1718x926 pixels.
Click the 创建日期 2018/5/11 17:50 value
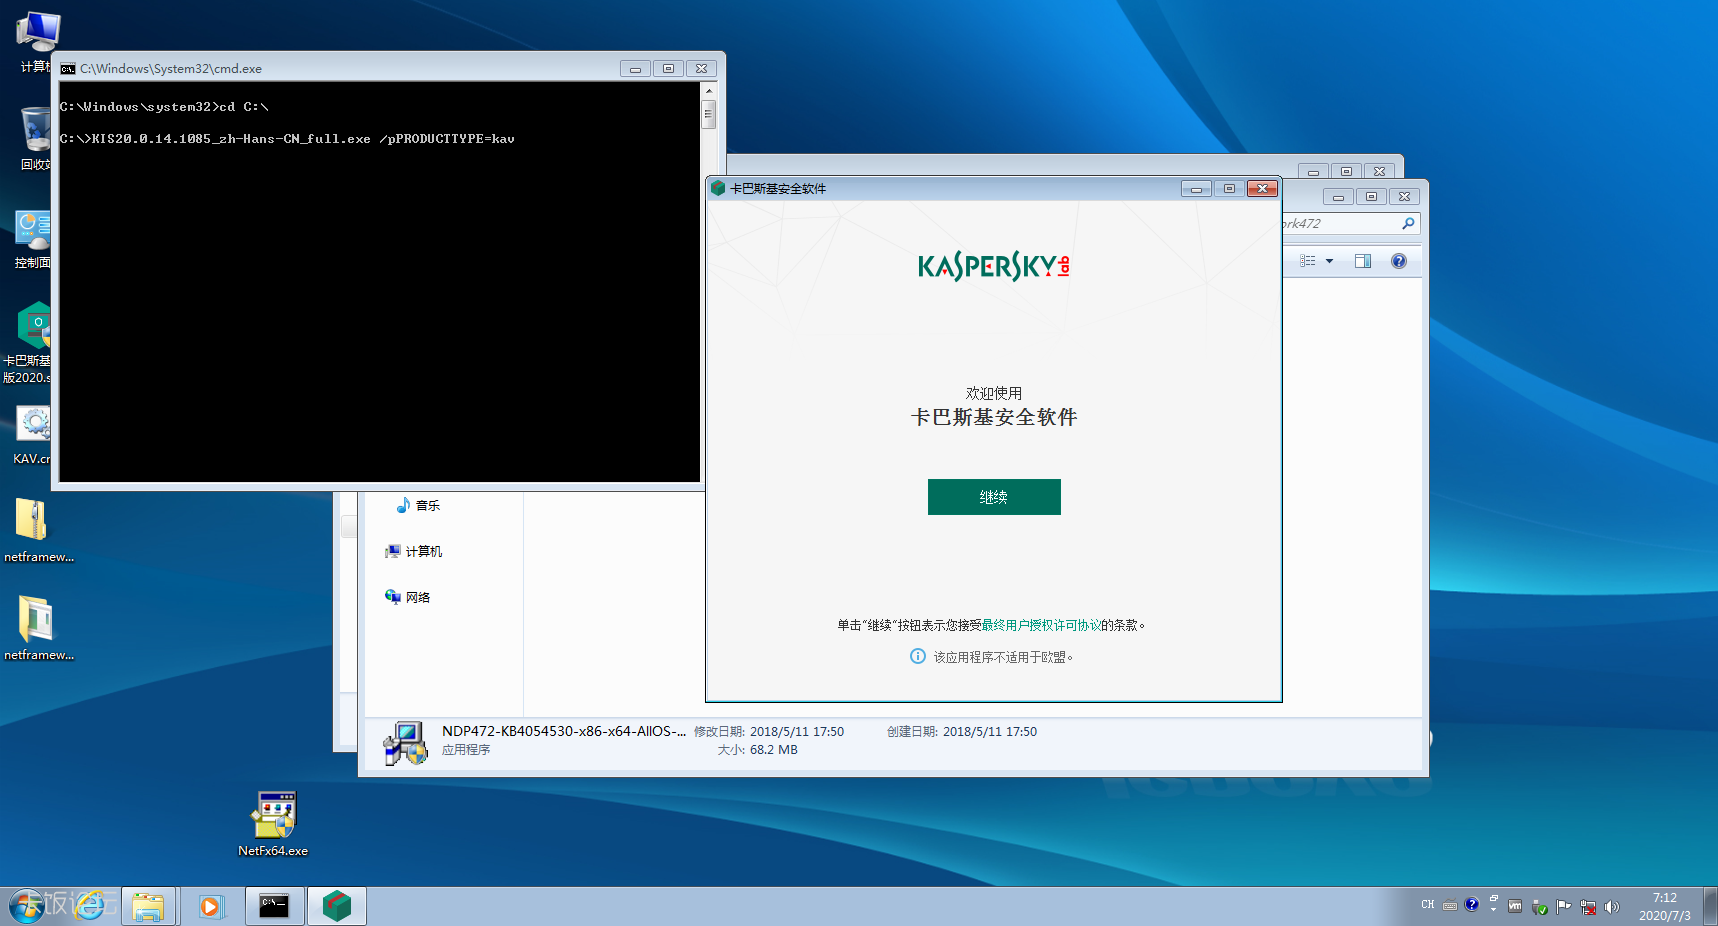tap(990, 732)
